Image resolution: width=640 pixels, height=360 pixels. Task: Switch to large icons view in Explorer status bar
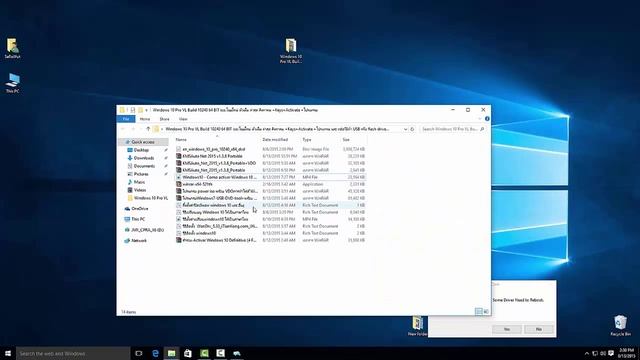tap(486, 311)
